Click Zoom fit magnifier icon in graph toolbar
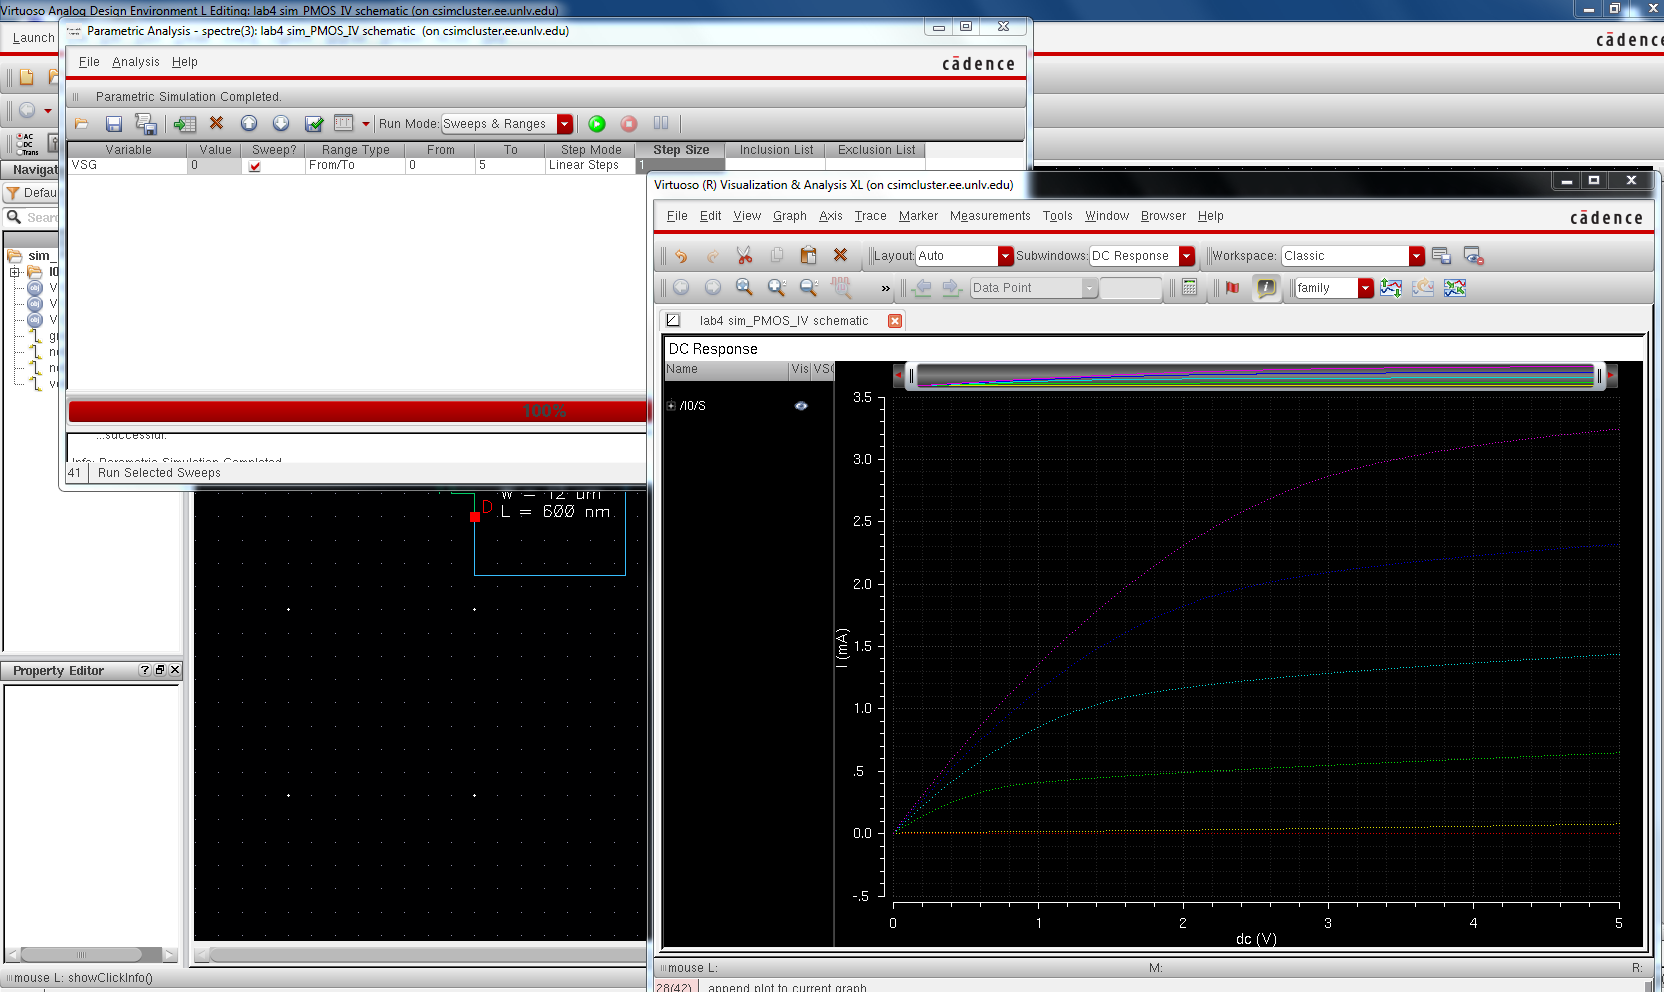 click(744, 288)
